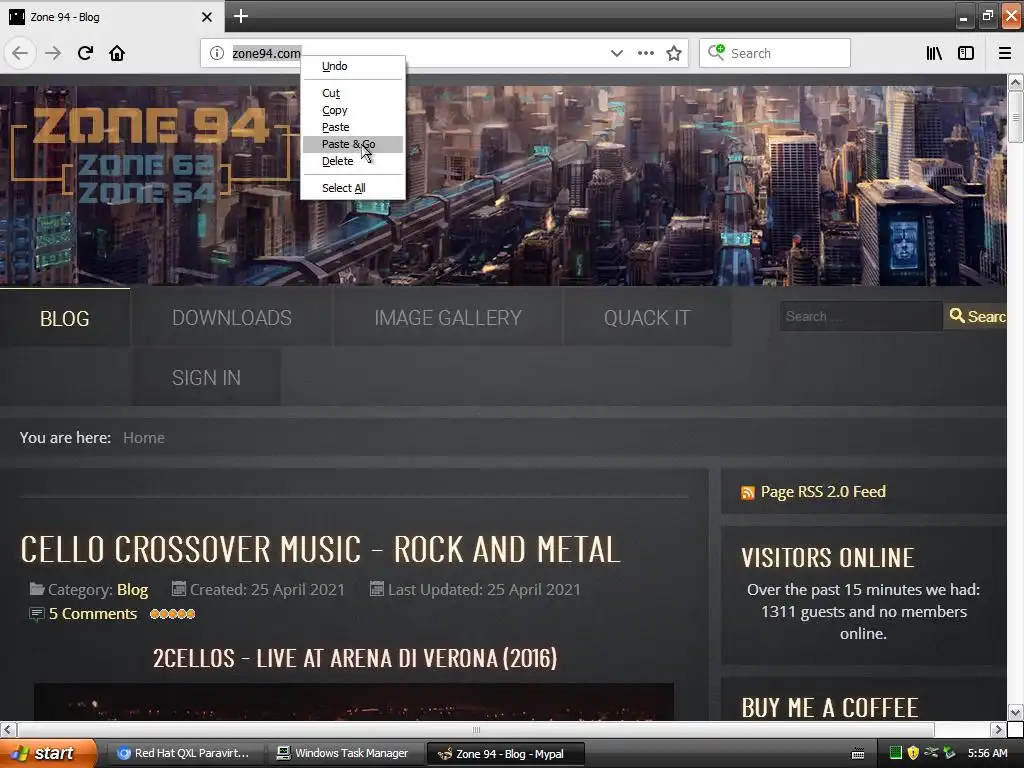Click Zone 94 - Blog - Mypal taskbar item
Screen dimensions: 1024x768
tap(505, 754)
